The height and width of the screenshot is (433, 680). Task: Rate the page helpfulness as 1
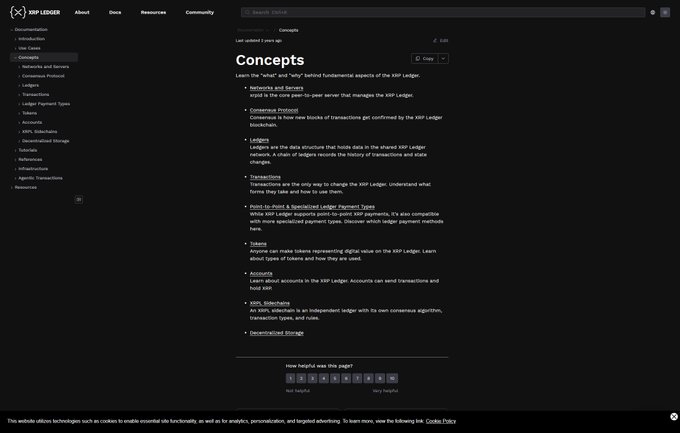290,378
